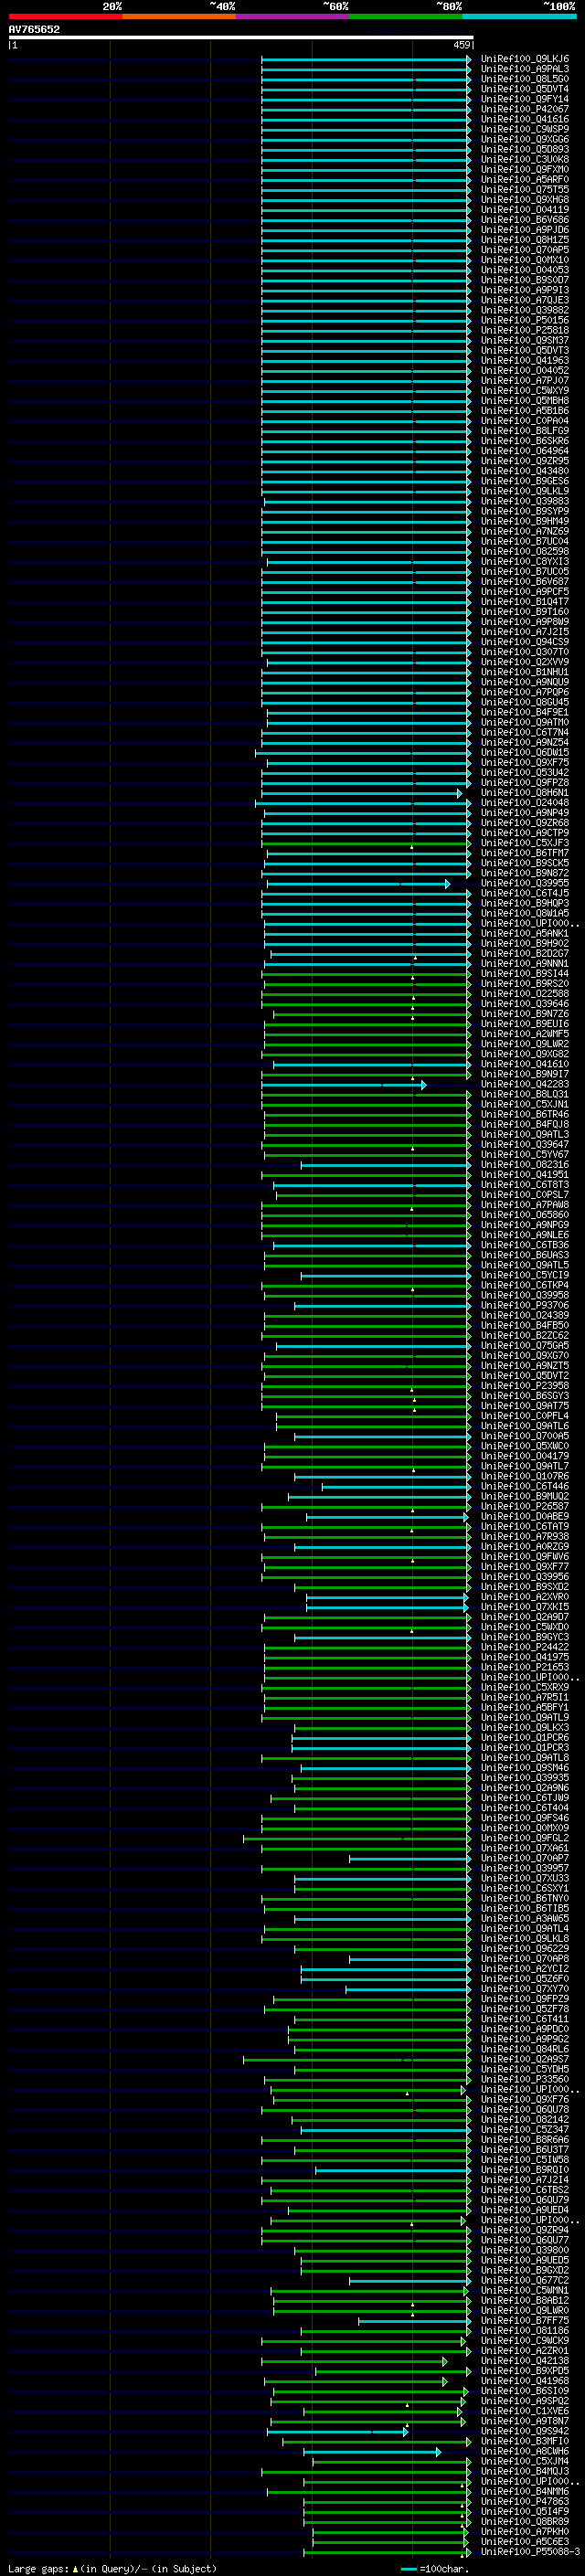
Task: Open hit UniRef100_Q75GA5
Action: [525, 1345]
